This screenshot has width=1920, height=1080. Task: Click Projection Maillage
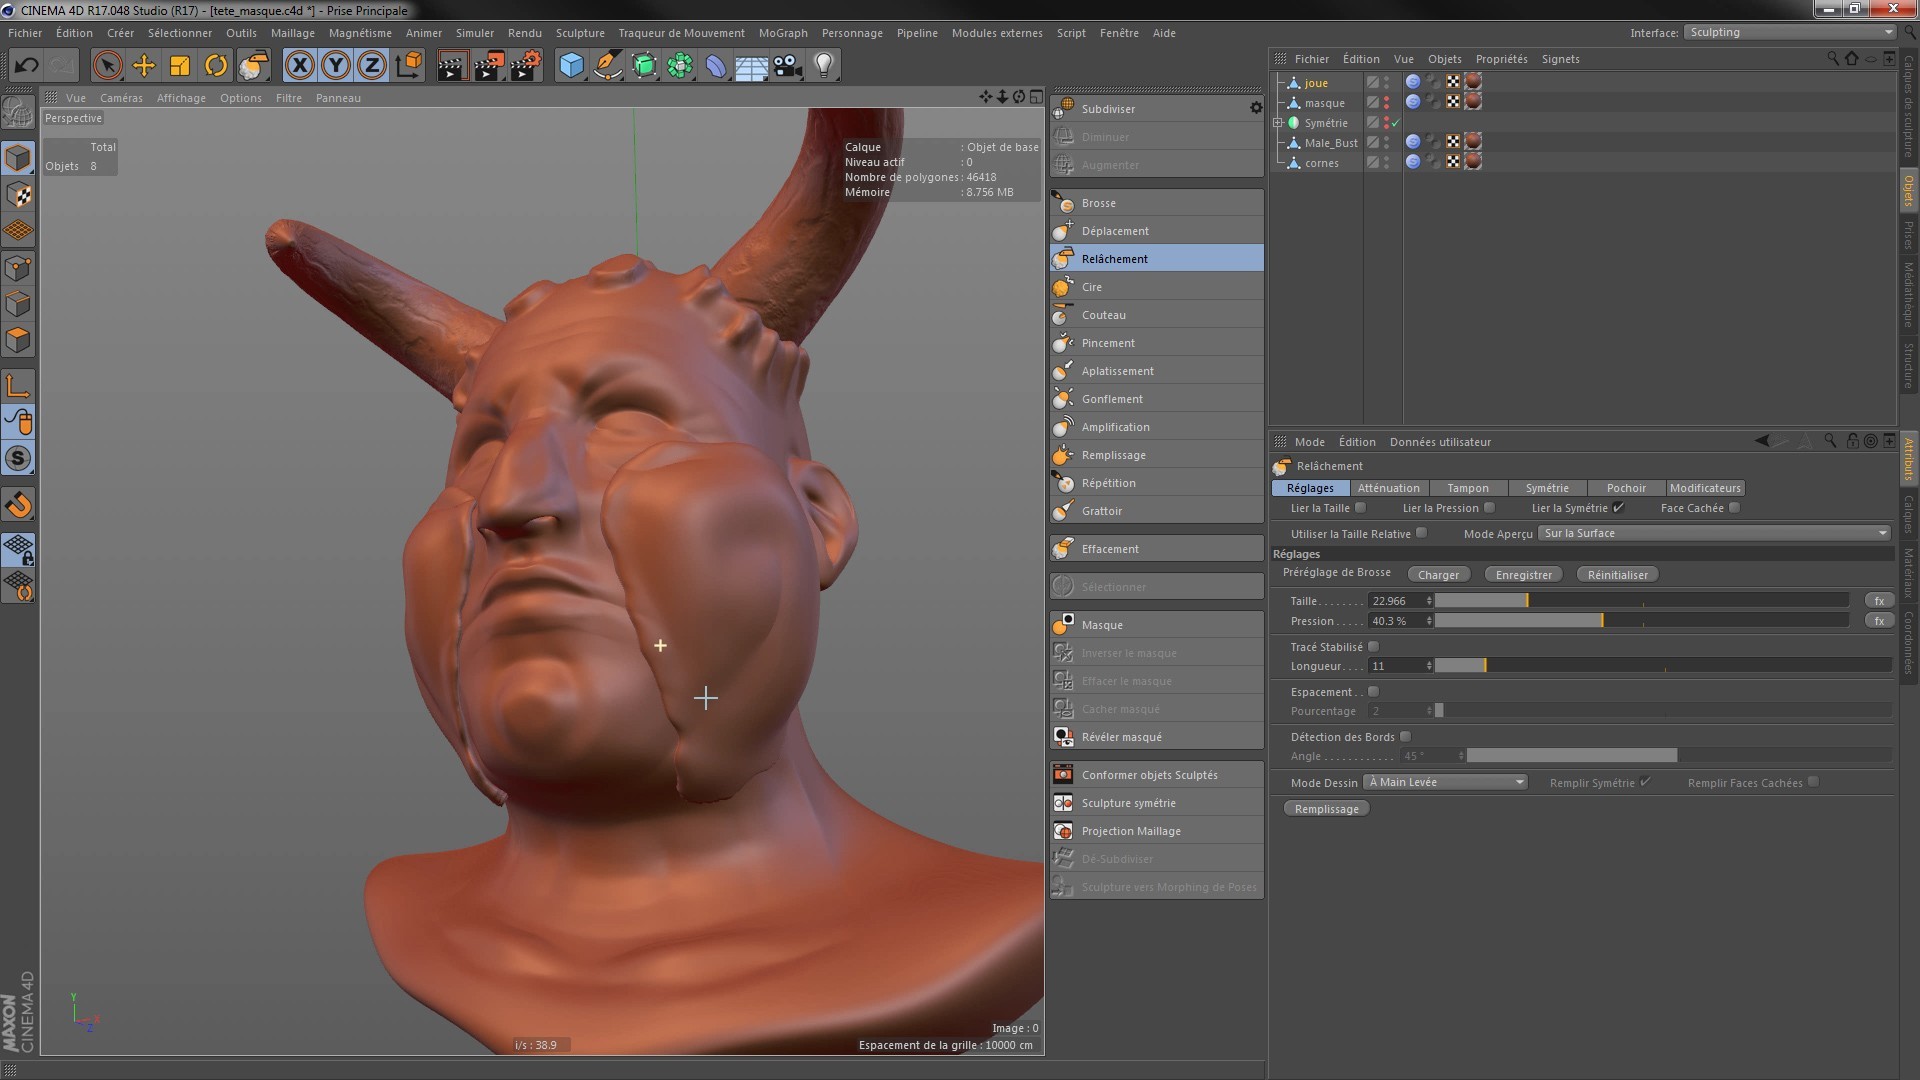pyautogui.click(x=1157, y=831)
